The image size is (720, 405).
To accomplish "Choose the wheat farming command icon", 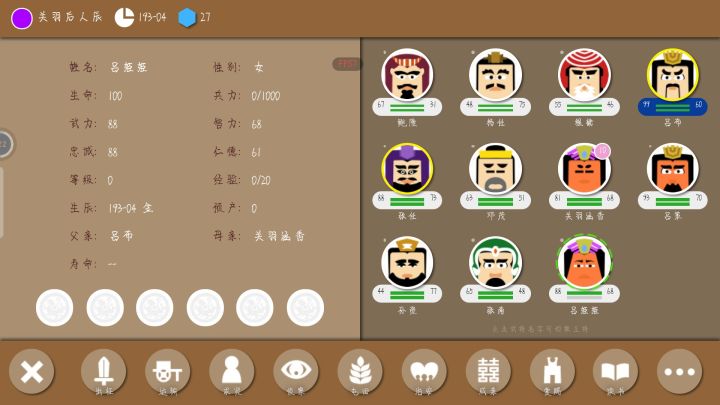I will pyautogui.click(x=360, y=371).
